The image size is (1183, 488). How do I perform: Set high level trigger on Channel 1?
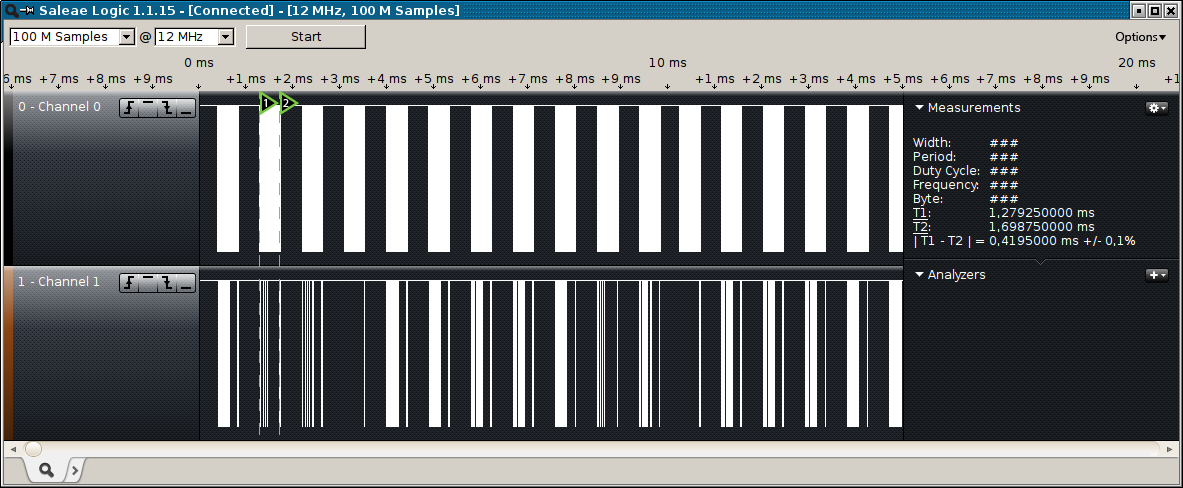(148, 283)
